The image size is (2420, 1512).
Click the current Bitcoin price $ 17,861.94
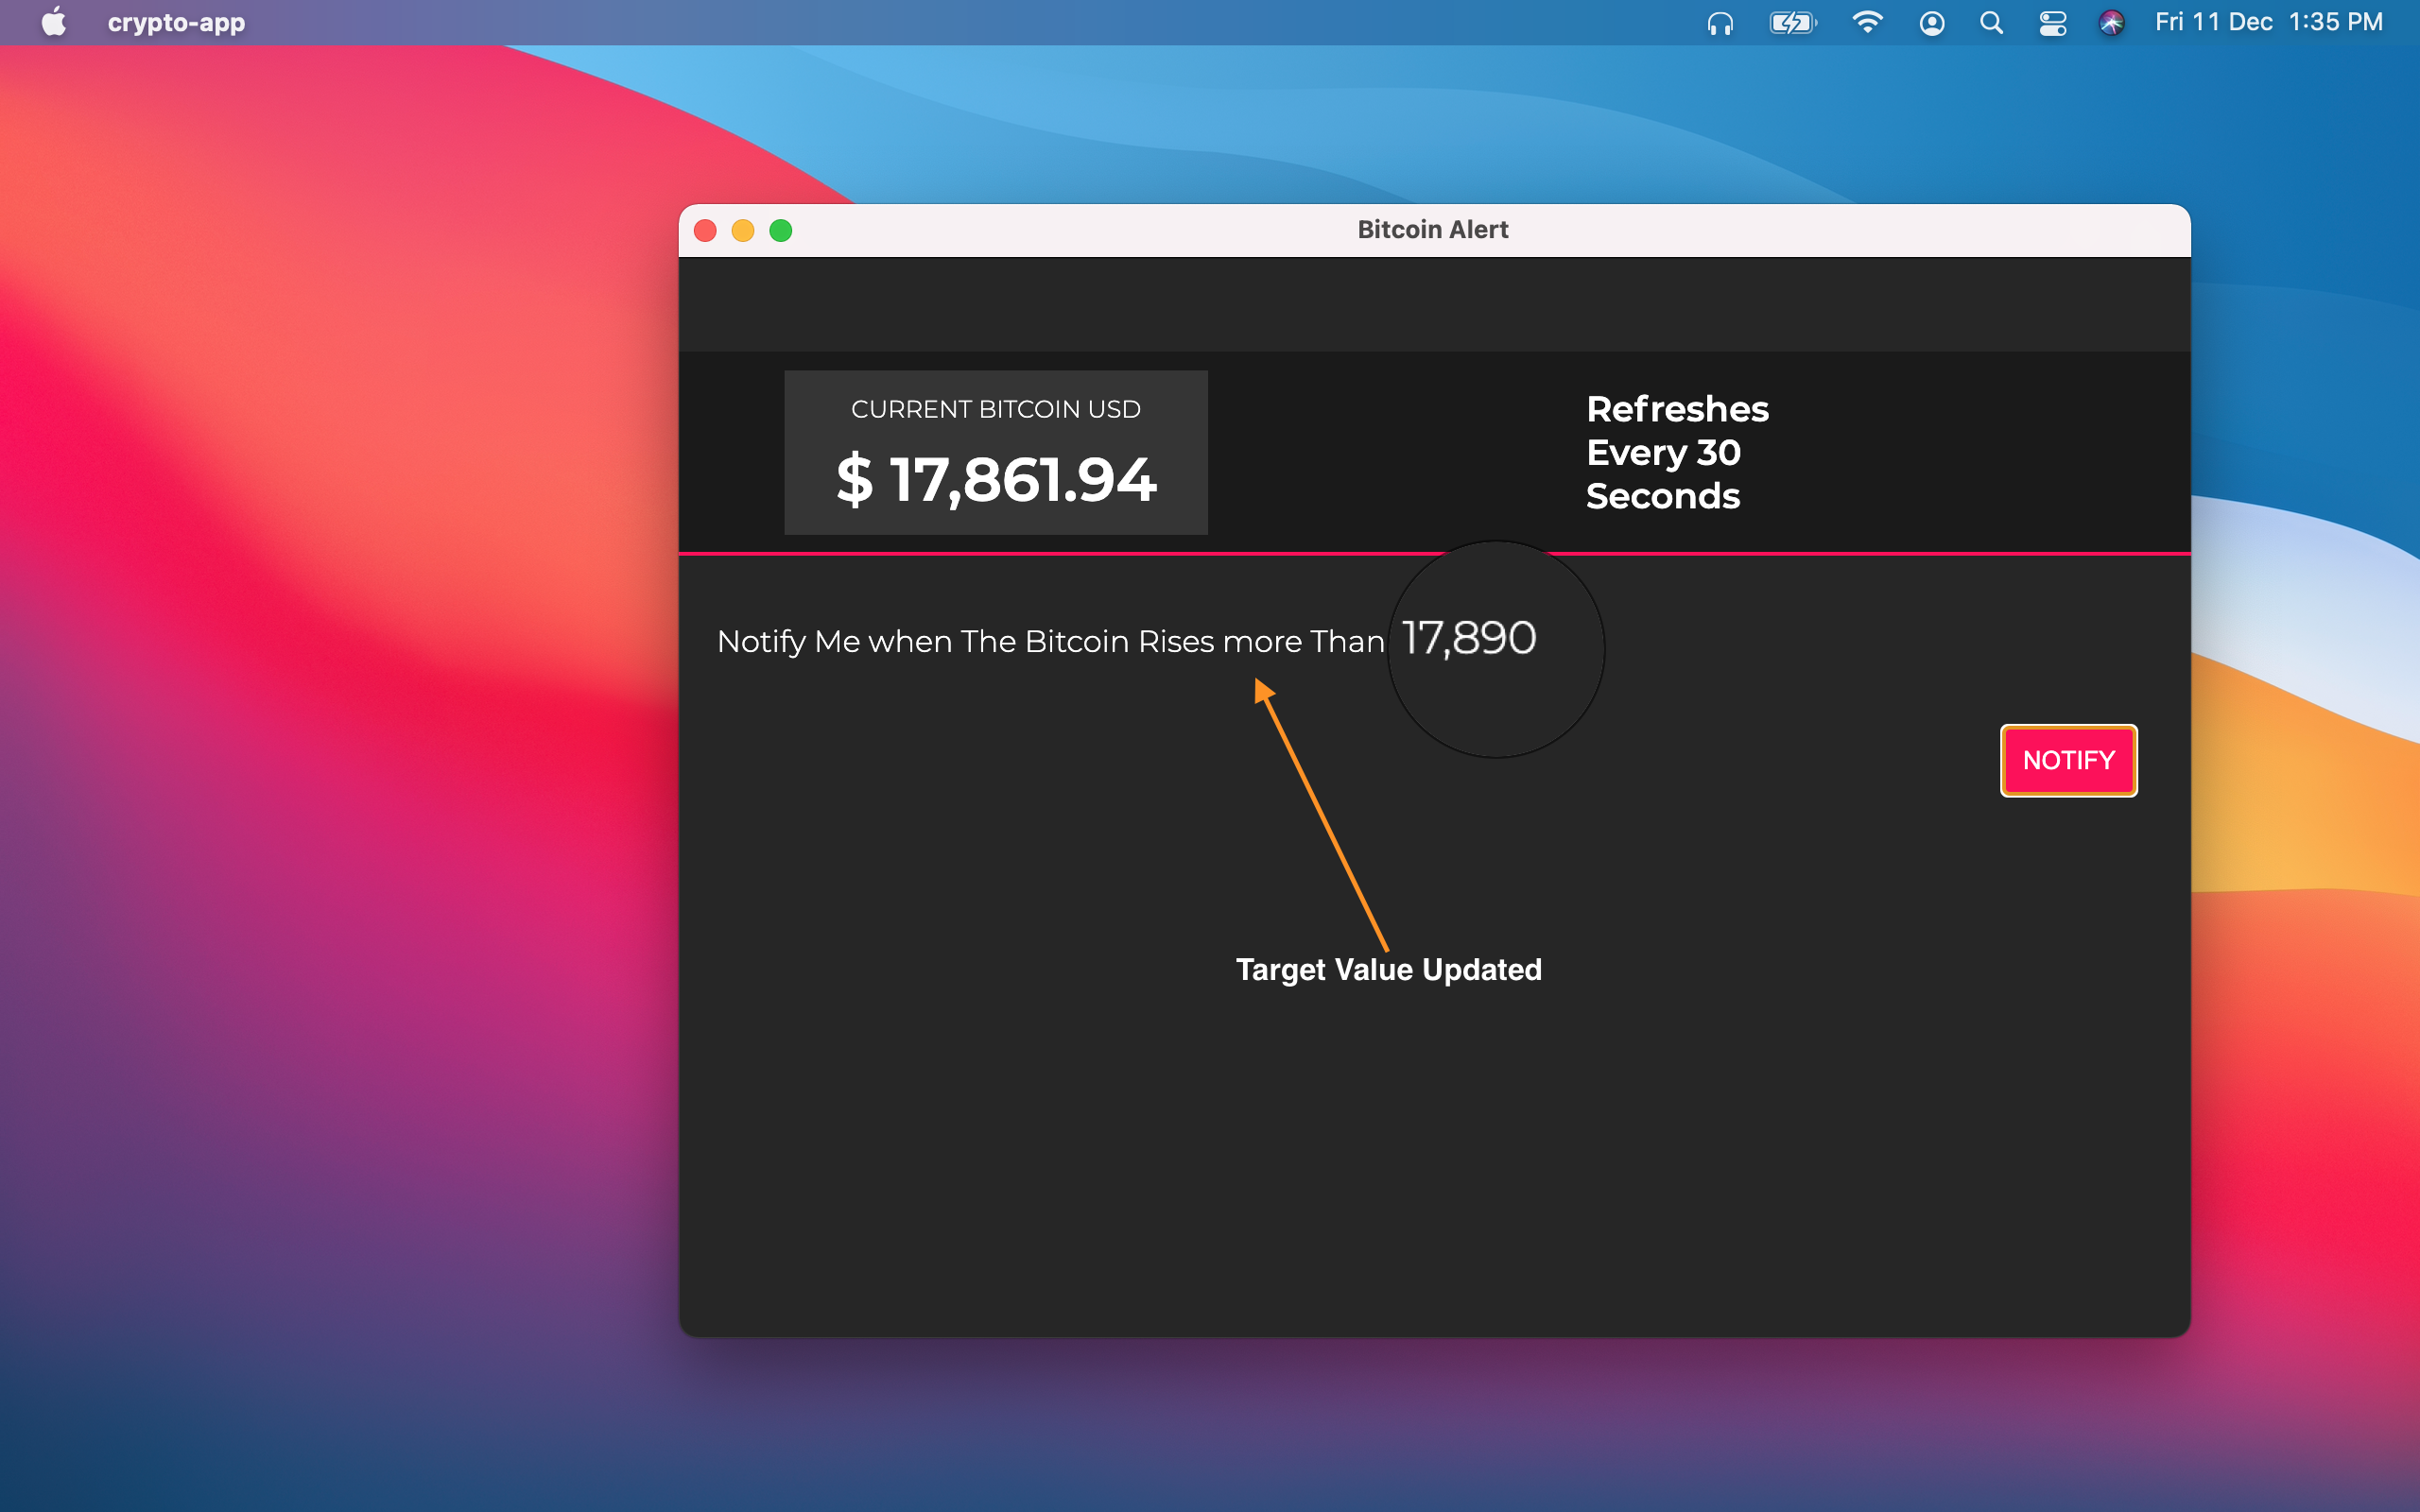click(x=996, y=479)
